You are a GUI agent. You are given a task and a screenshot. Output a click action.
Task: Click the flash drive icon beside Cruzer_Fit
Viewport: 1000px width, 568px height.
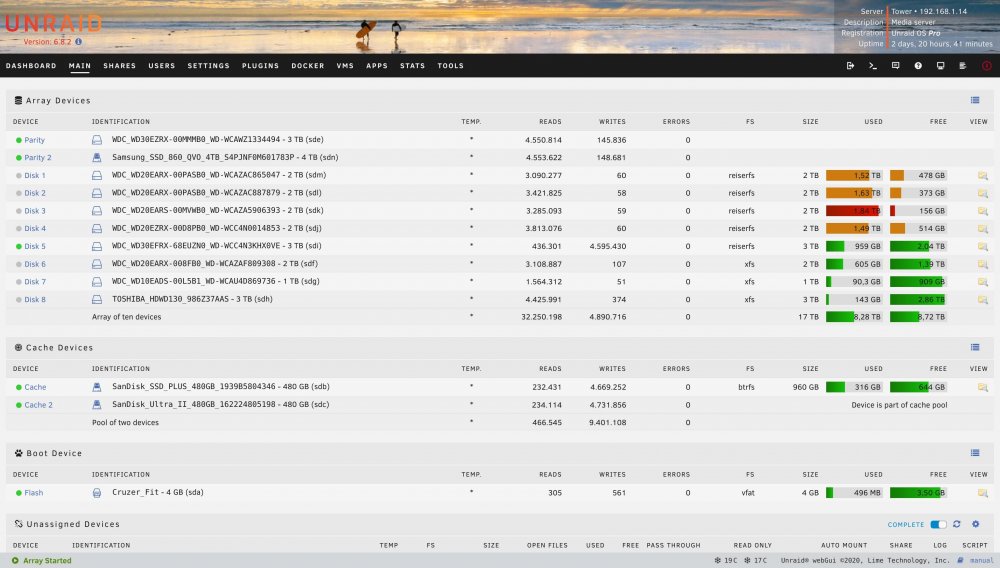[97, 493]
